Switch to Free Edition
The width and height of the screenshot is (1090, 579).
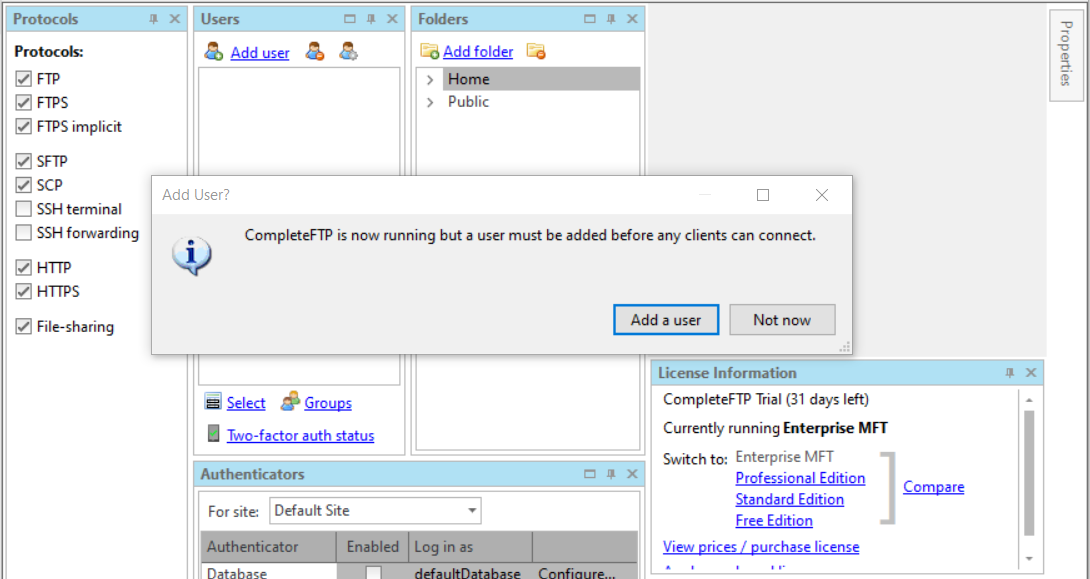pos(774,520)
